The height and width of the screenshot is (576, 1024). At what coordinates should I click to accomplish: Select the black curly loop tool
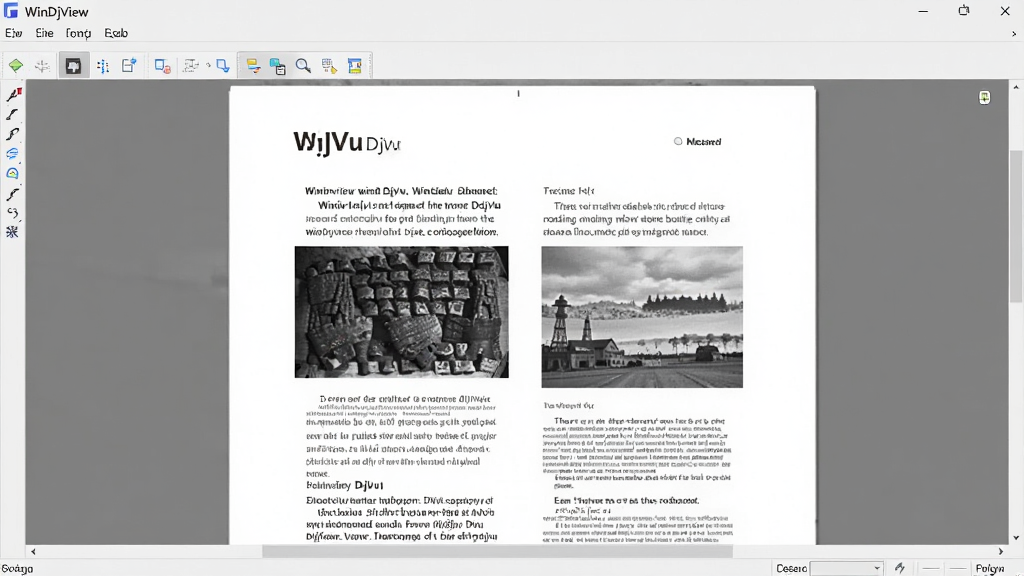pyautogui.click(x=12, y=213)
